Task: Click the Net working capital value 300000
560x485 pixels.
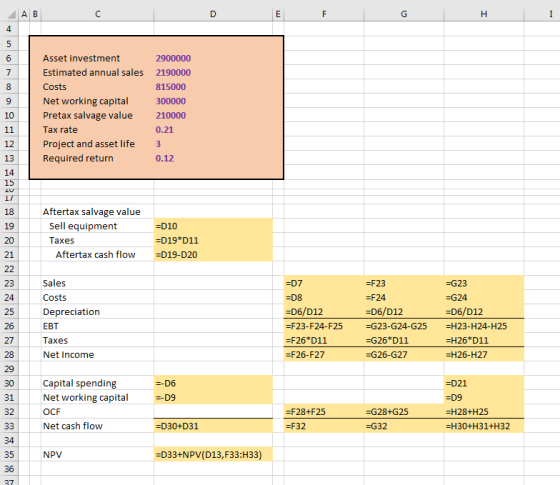Action: [x=171, y=101]
